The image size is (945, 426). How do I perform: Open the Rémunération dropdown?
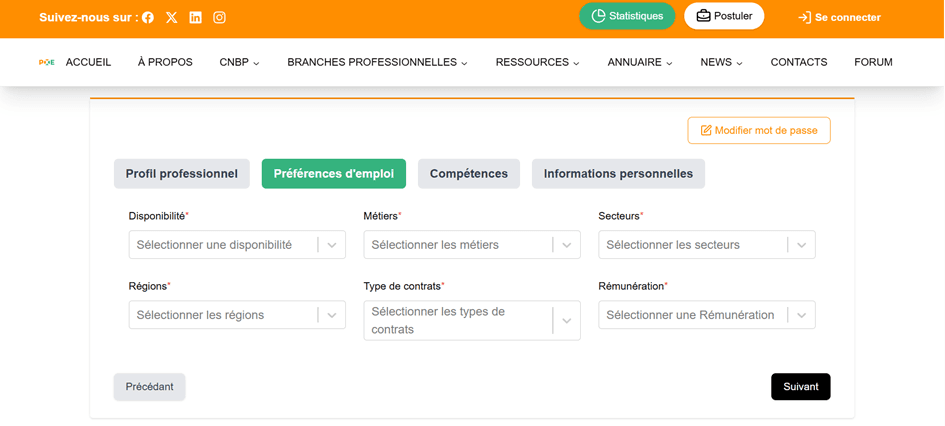(x=706, y=315)
